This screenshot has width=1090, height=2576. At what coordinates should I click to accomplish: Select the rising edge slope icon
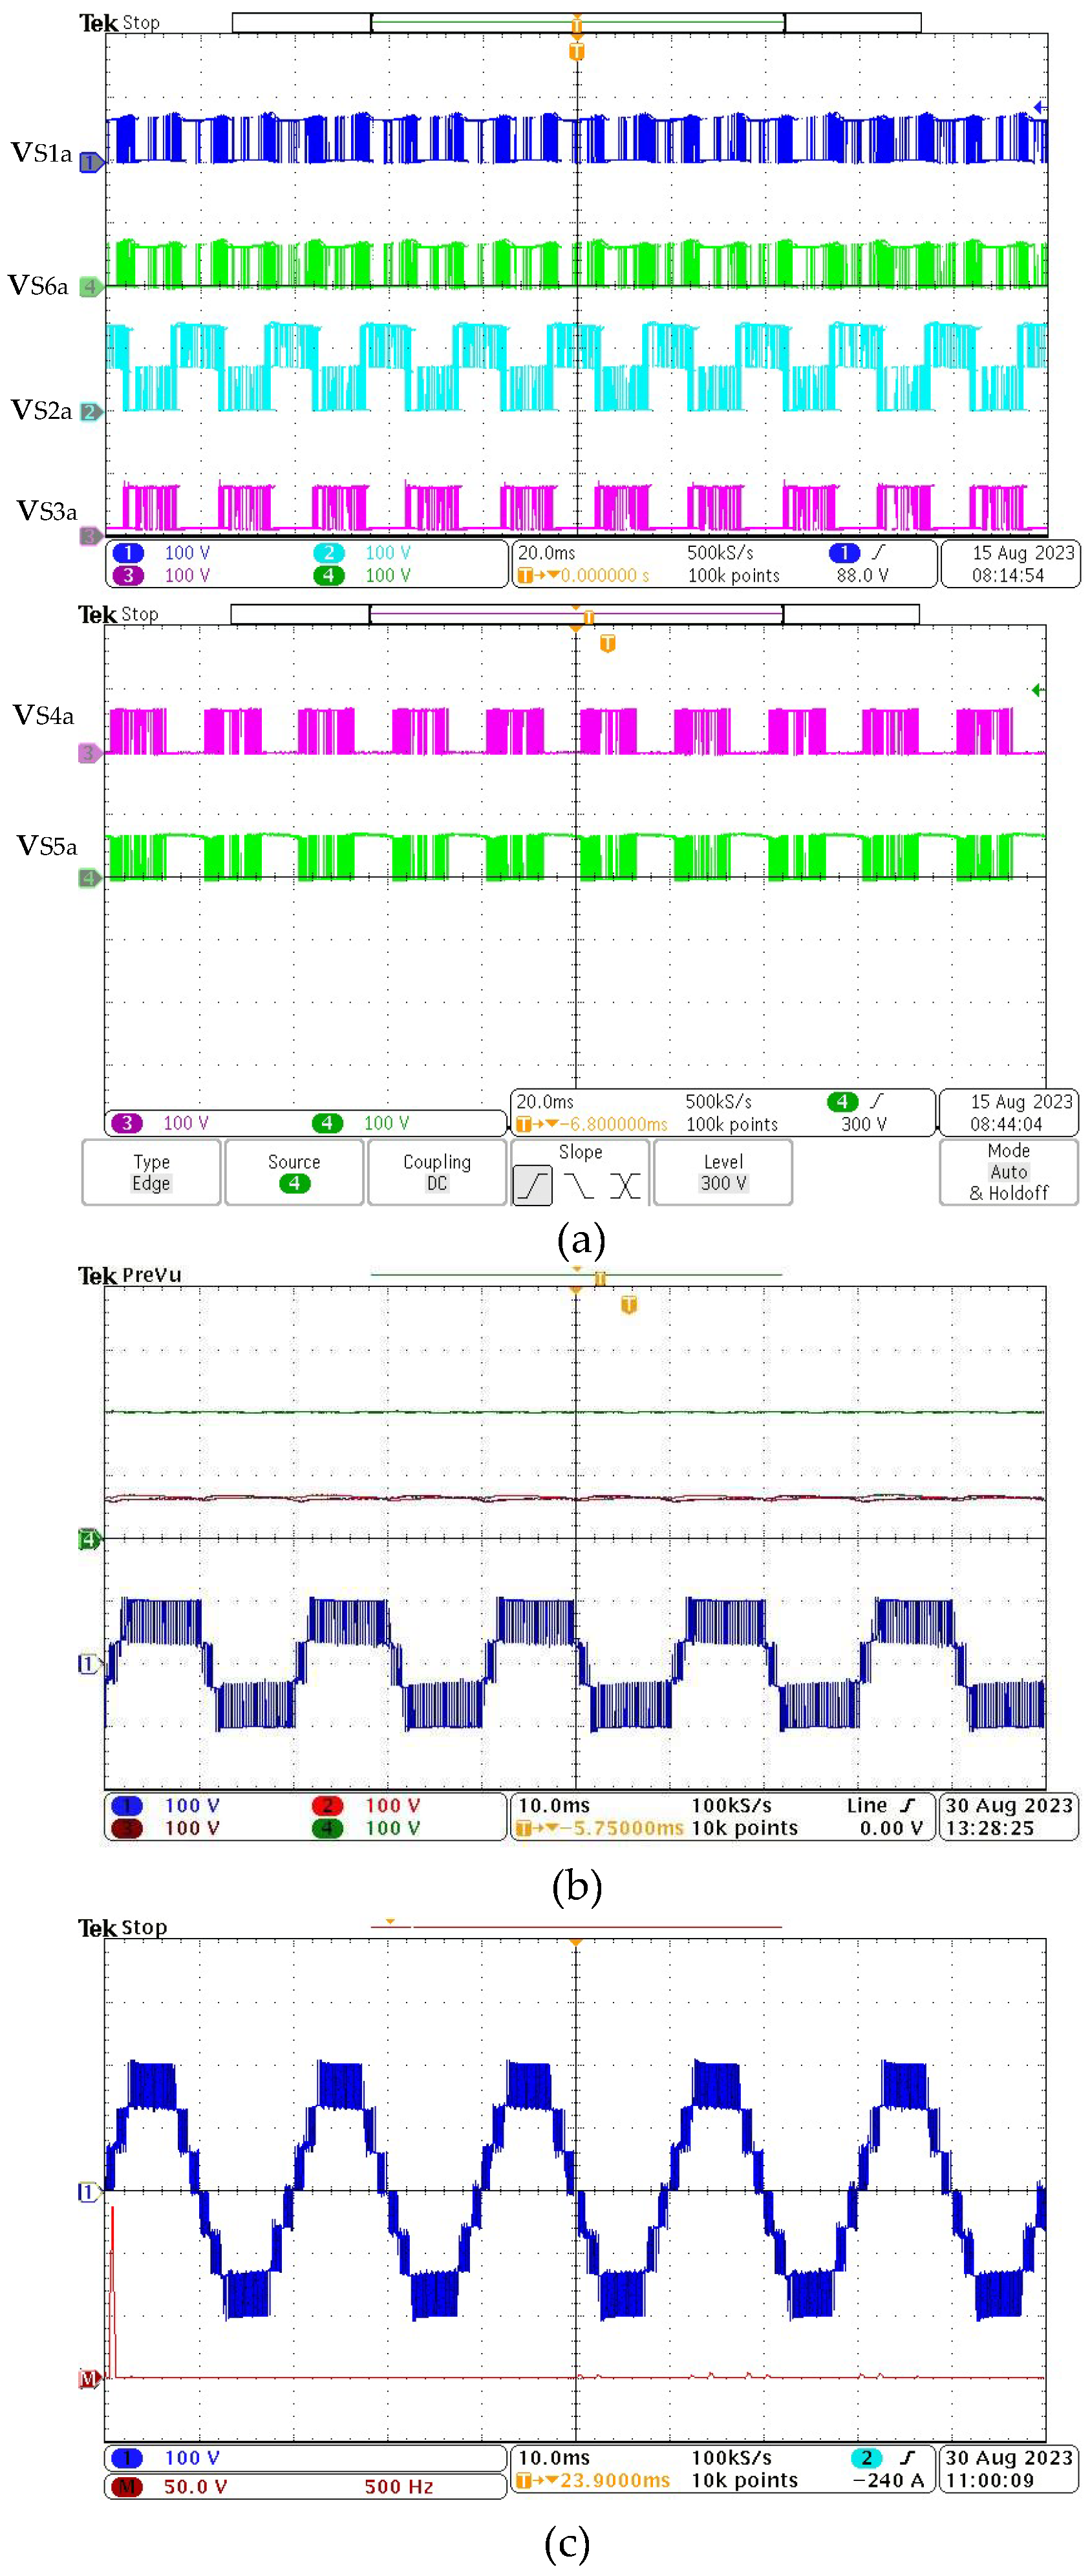532,1186
